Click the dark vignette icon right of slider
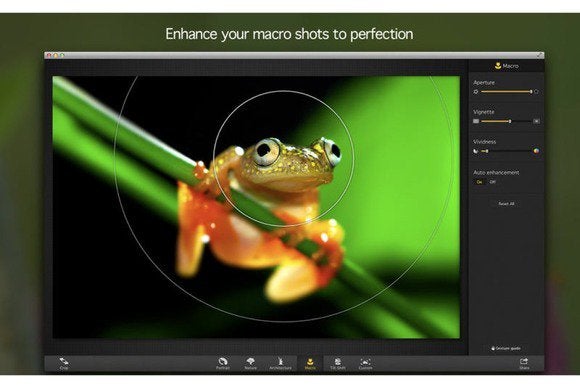580x388 pixels. [x=536, y=121]
